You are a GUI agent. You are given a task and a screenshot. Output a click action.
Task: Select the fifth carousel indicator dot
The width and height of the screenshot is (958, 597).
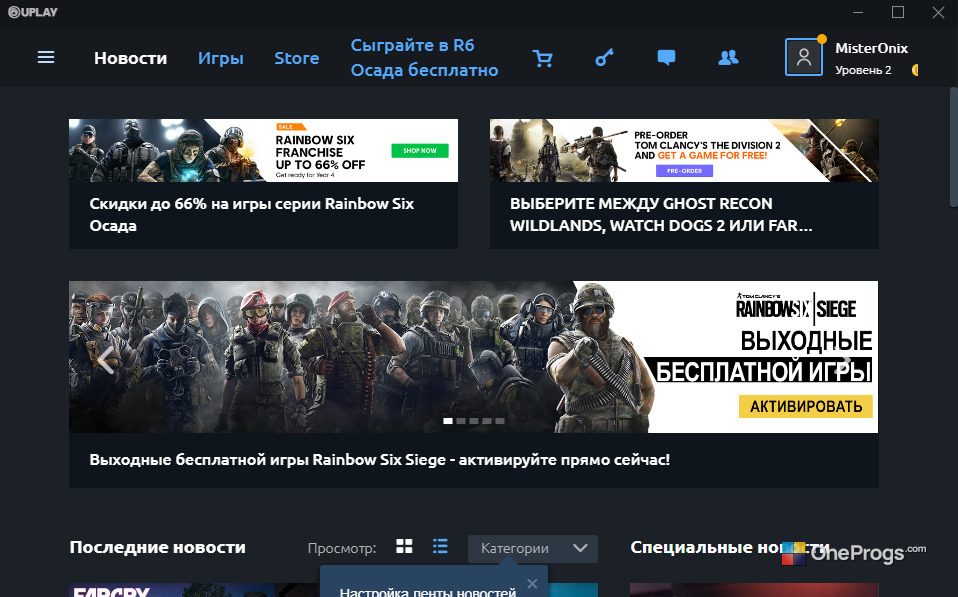pyautogui.click(x=500, y=421)
